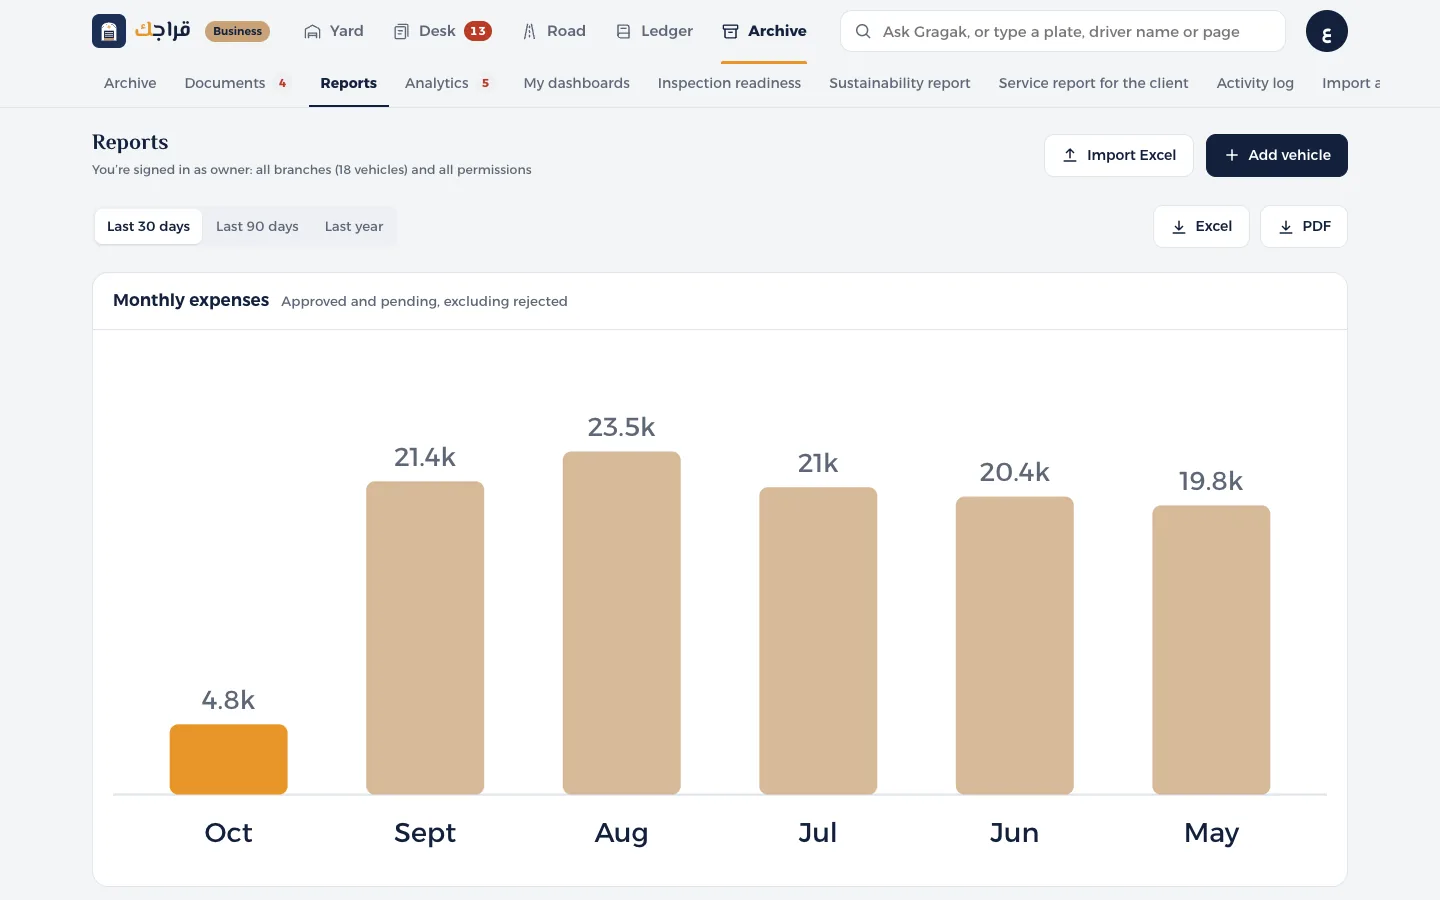Image resolution: width=1440 pixels, height=900 pixels.
Task: Click the May expenses bar
Action: pos(1211,650)
